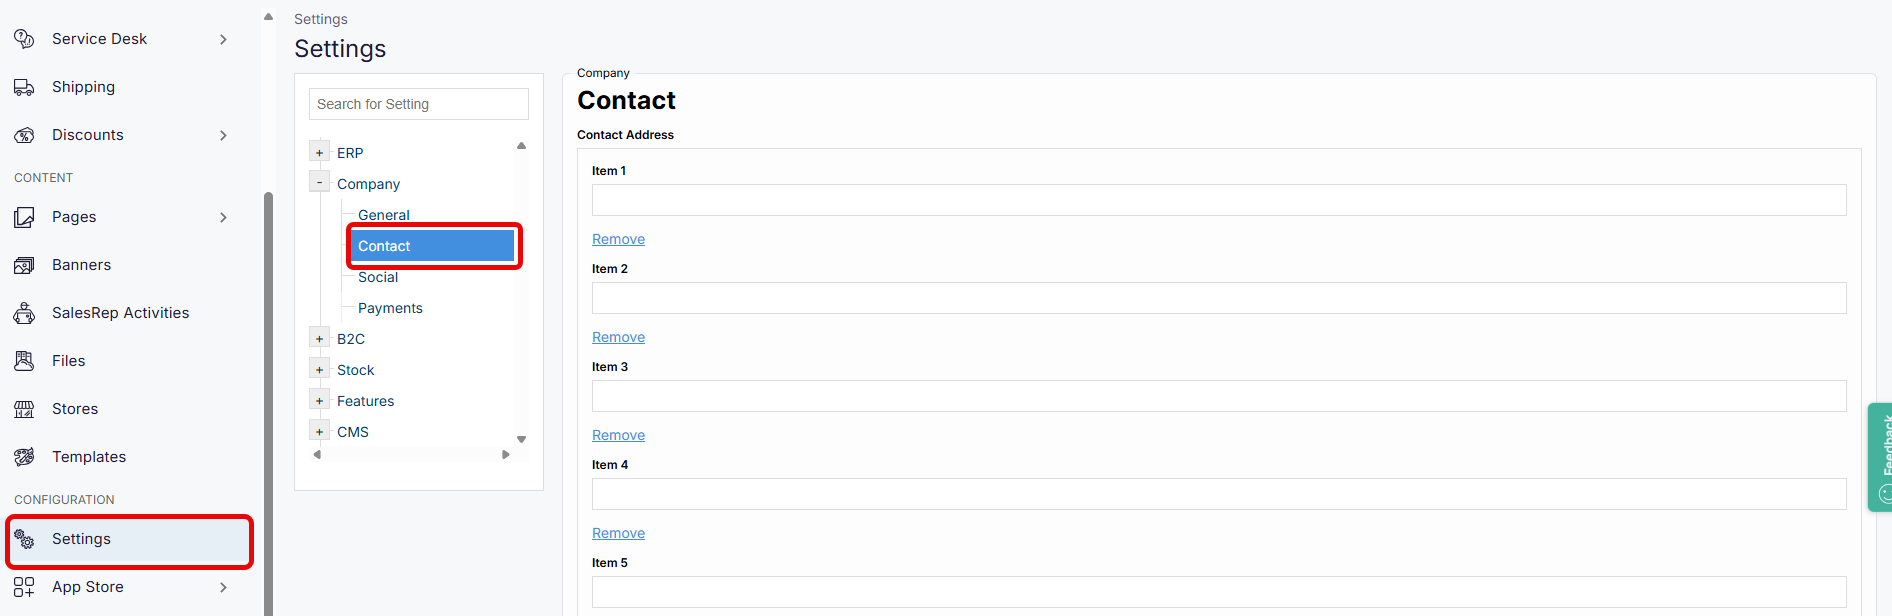This screenshot has width=1892, height=616.
Task: Click the Feedback tab on right edge
Action: coord(1881,456)
